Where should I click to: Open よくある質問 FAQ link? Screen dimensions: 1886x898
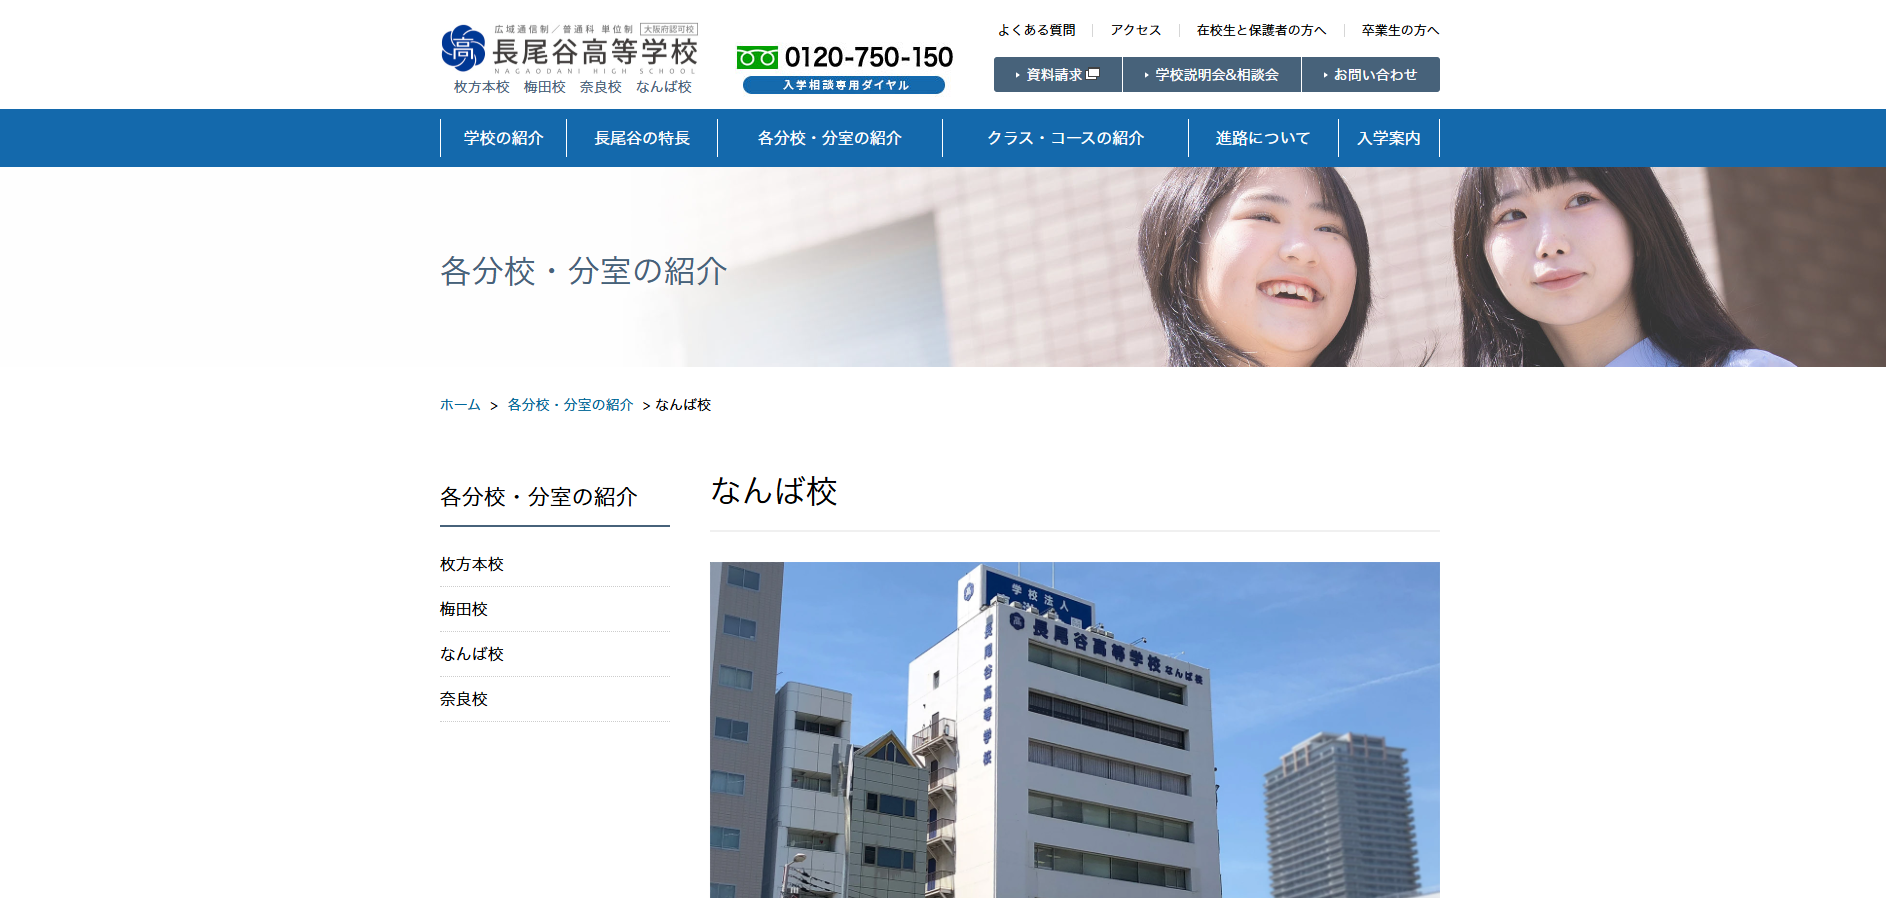pyautogui.click(x=1036, y=30)
